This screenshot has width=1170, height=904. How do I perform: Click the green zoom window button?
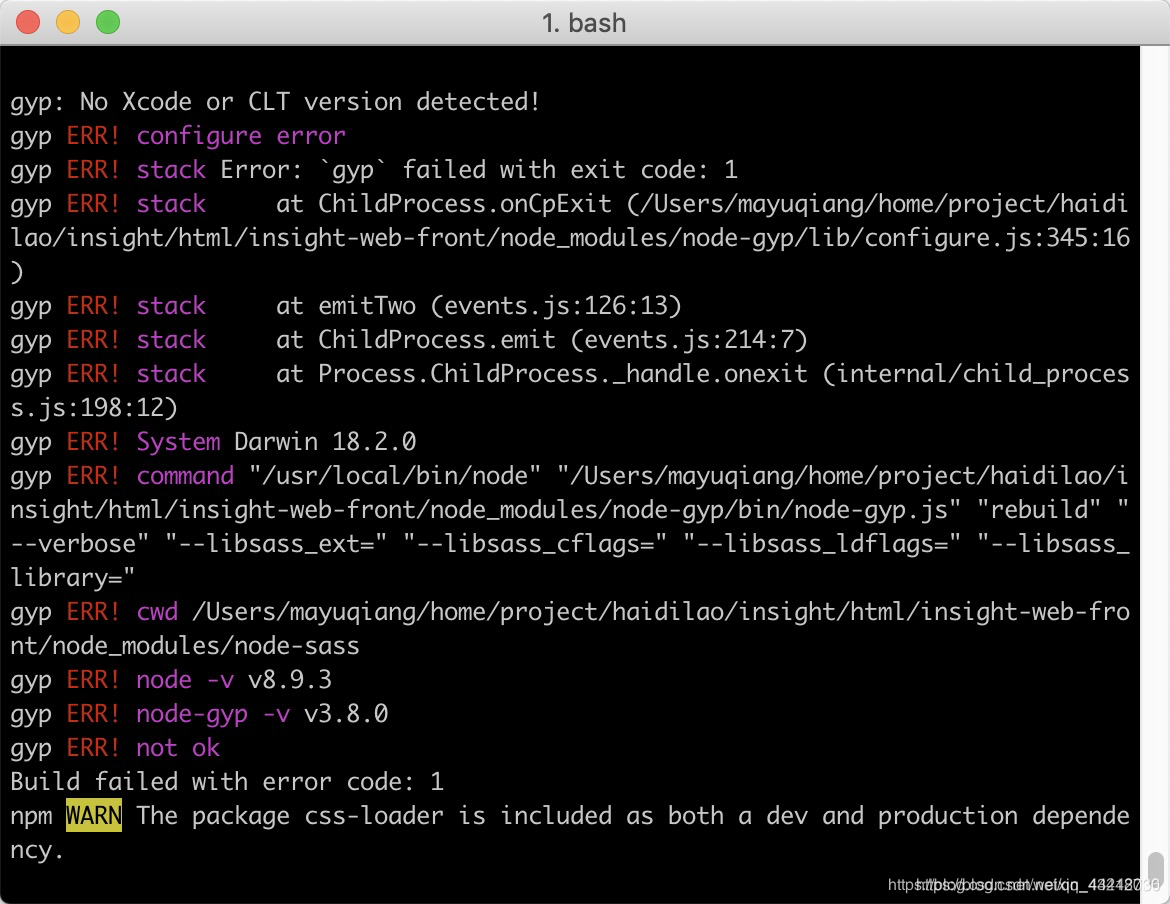tap(107, 21)
